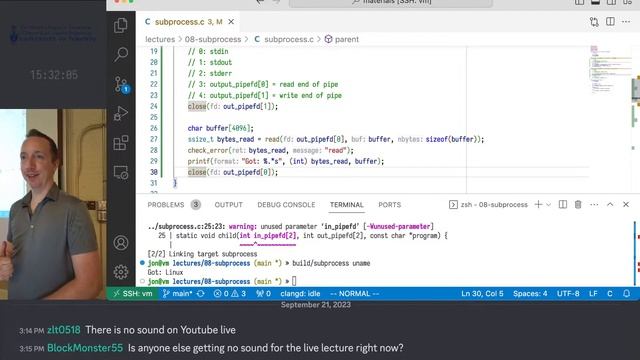Change file encoding via UTF-8
The image size is (640, 360).
(568, 293)
